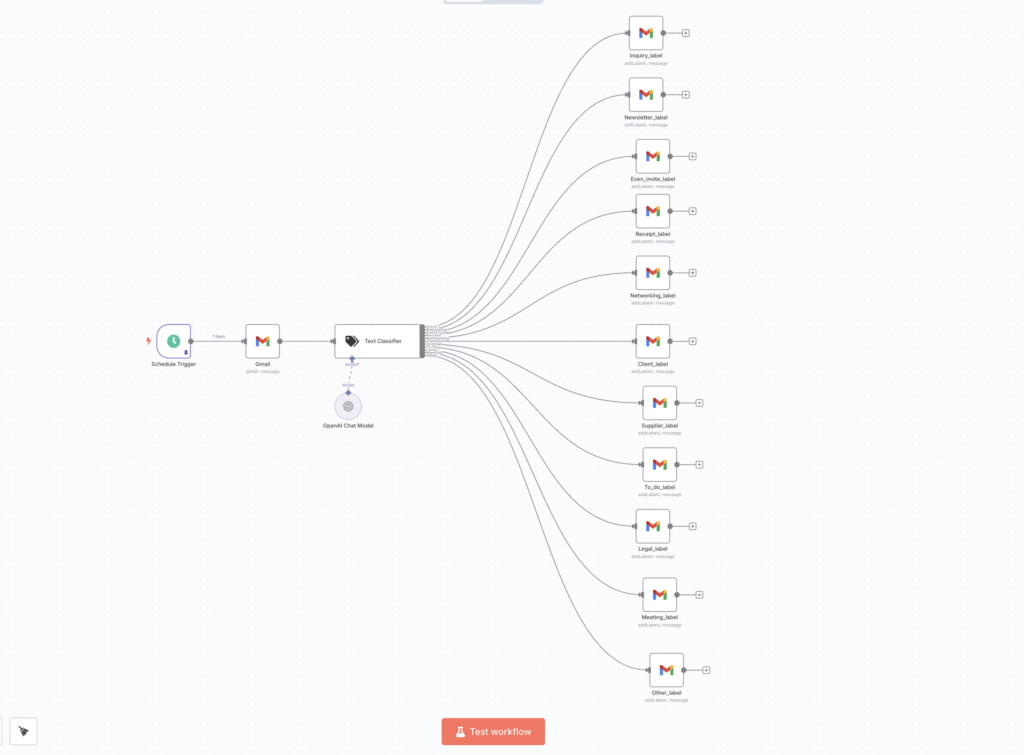Select the Networking_label Gmail node
1024x755 pixels.
point(653,272)
